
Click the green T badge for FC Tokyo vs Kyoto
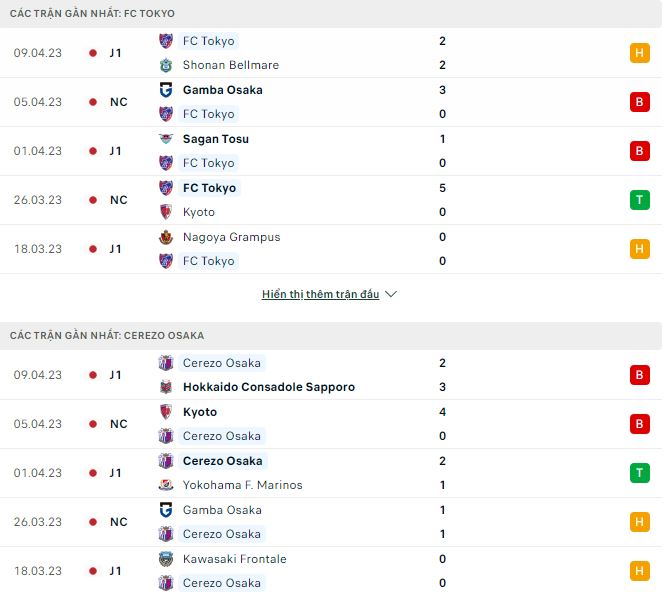click(x=639, y=200)
